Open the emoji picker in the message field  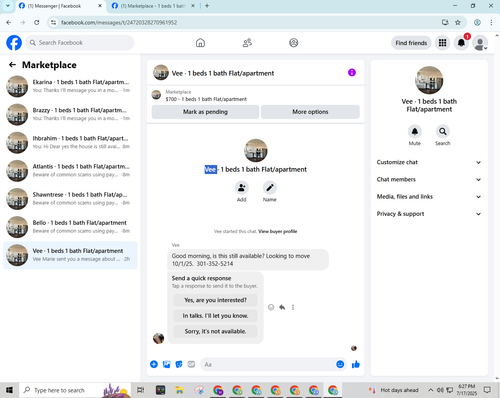coord(340,364)
